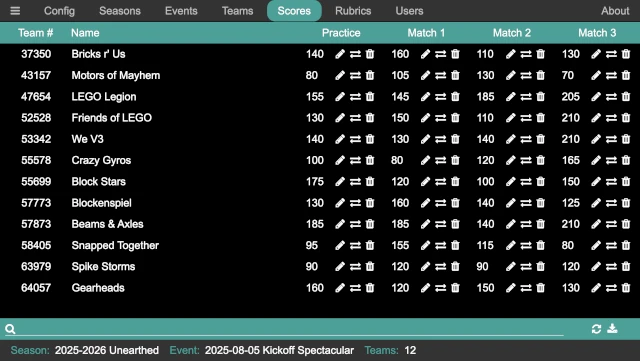The height and width of the screenshot is (361, 640).
Task: Go to the Events tab
Action: [x=181, y=11]
